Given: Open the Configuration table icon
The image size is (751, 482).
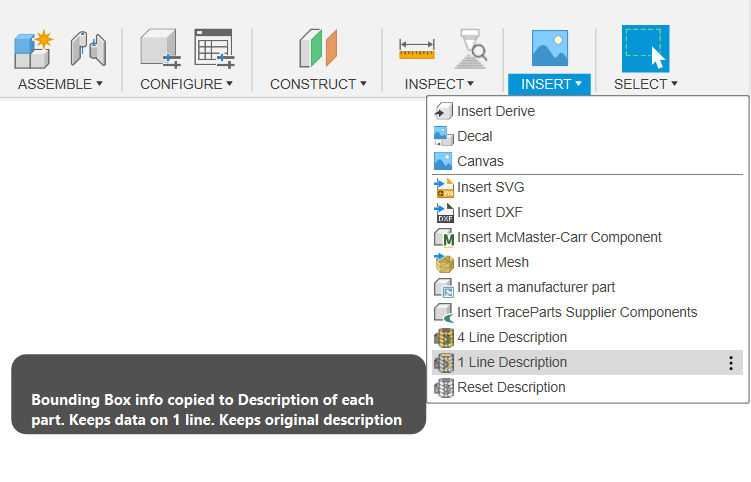Looking at the screenshot, I should coord(213,48).
